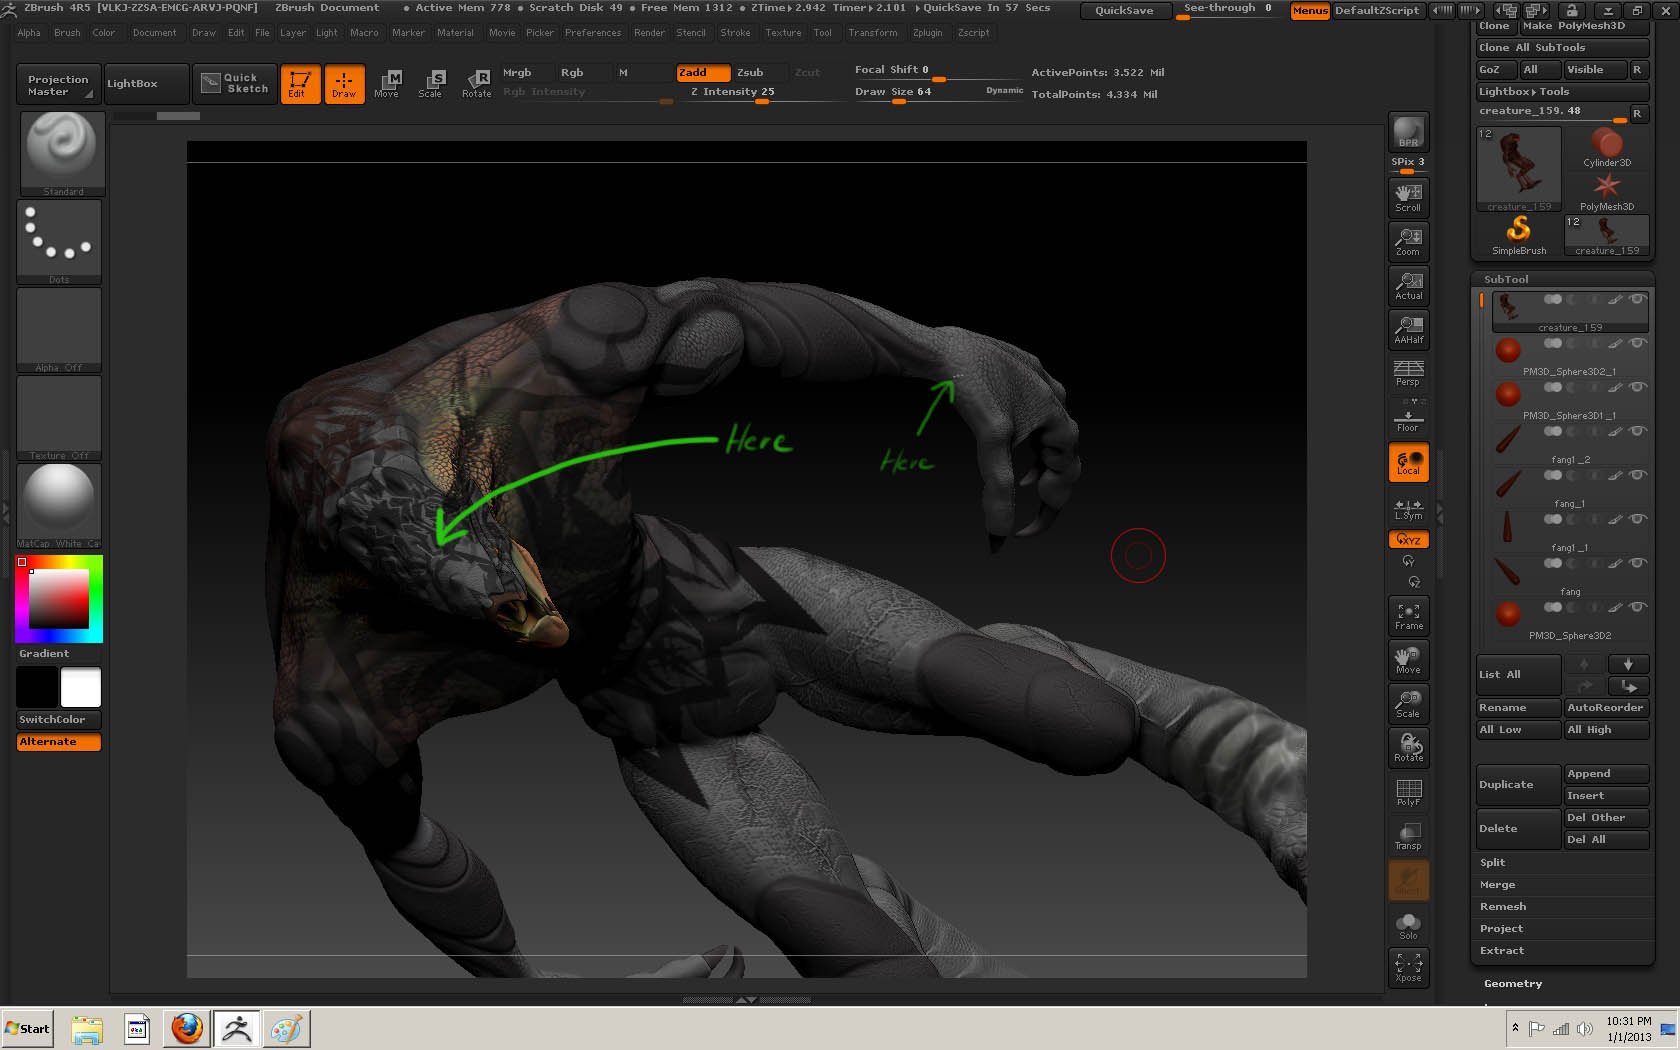Select the Rotate tool in top toolbar
This screenshot has height=1050, width=1680.
pyautogui.click(x=477, y=83)
